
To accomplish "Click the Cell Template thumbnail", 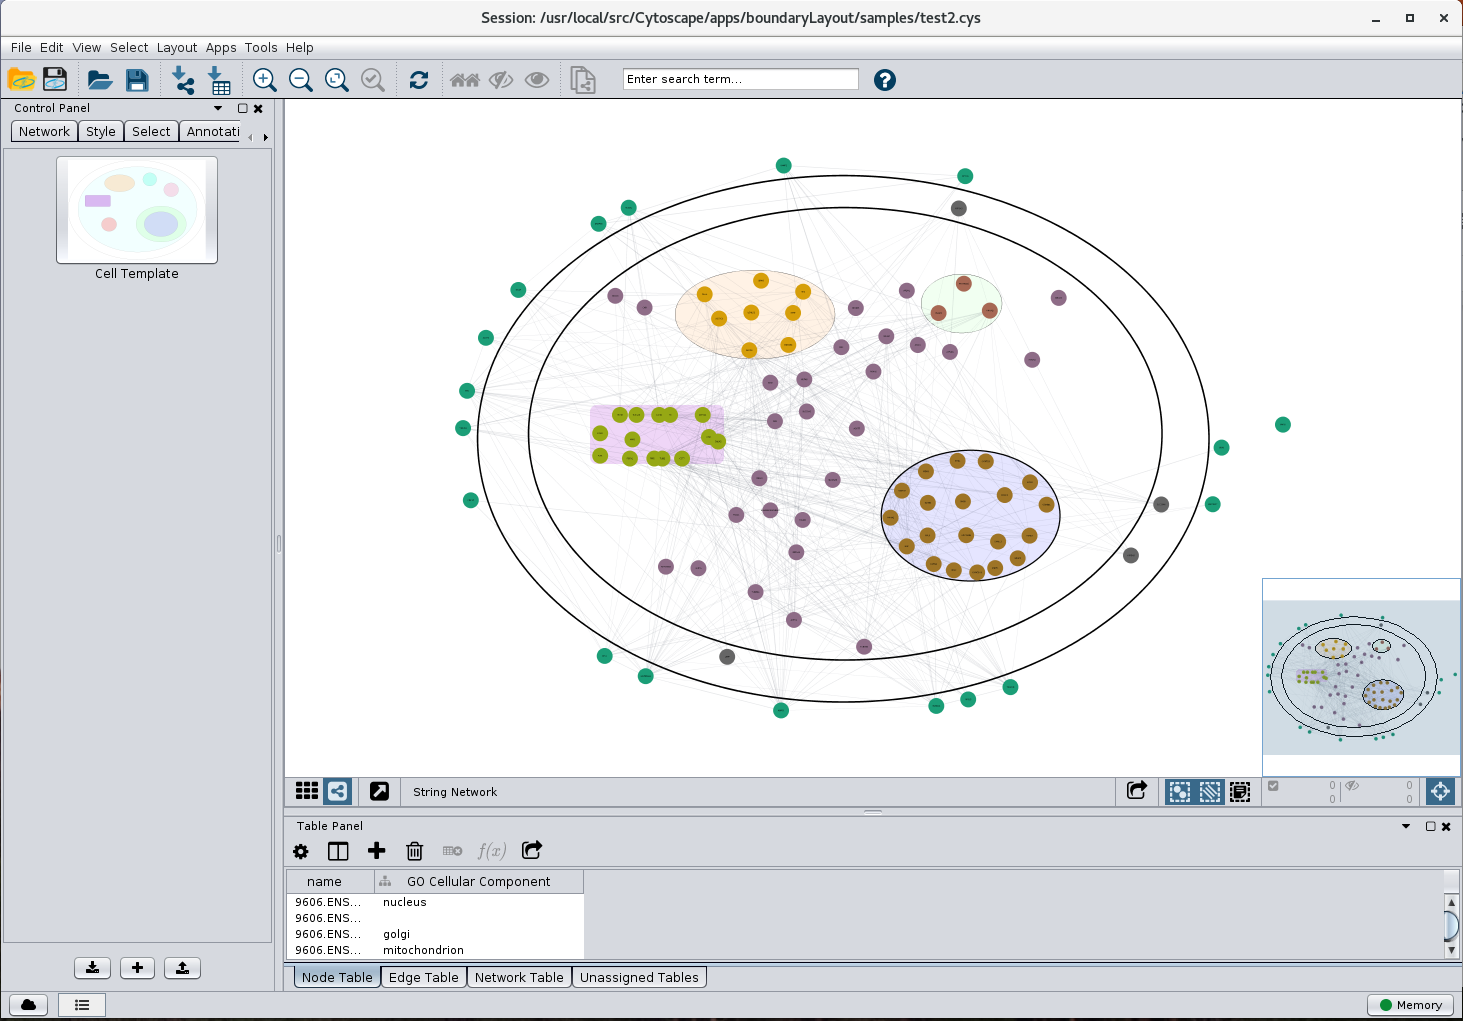I will [x=137, y=210].
